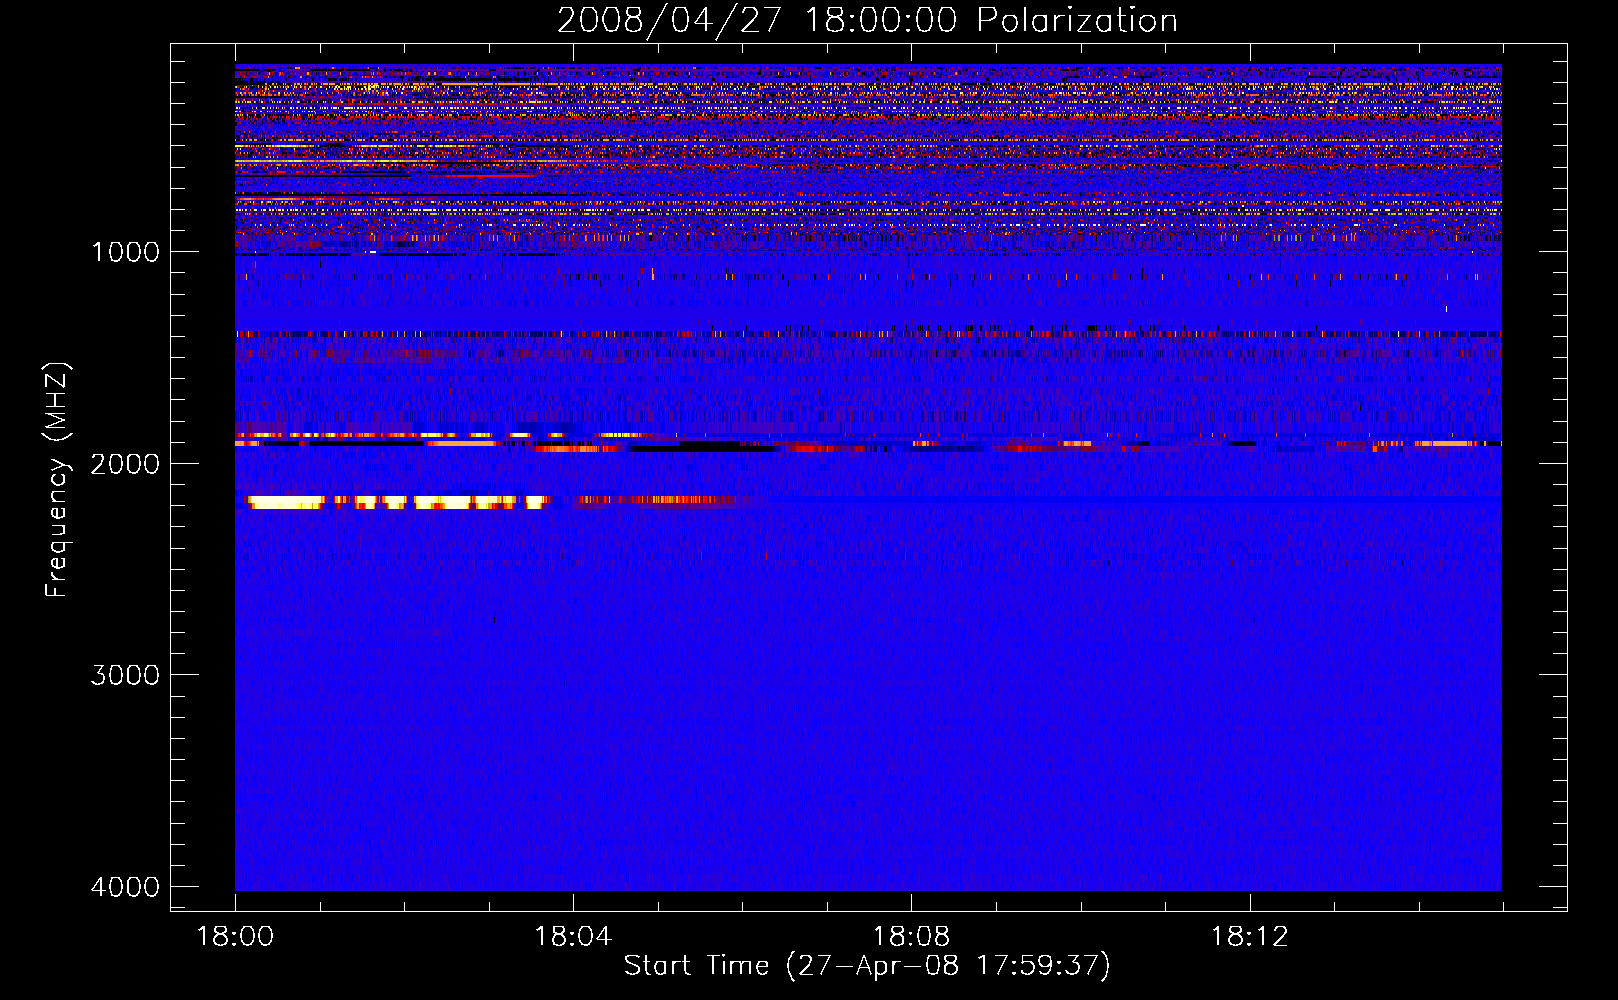This screenshot has width=1618, height=1000.
Task: Click the 18:00 time tick label
Action: pos(235,937)
